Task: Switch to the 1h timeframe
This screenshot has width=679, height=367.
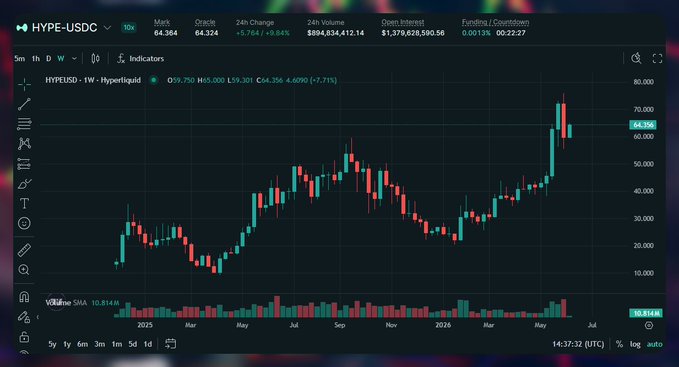Action: click(36, 58)
